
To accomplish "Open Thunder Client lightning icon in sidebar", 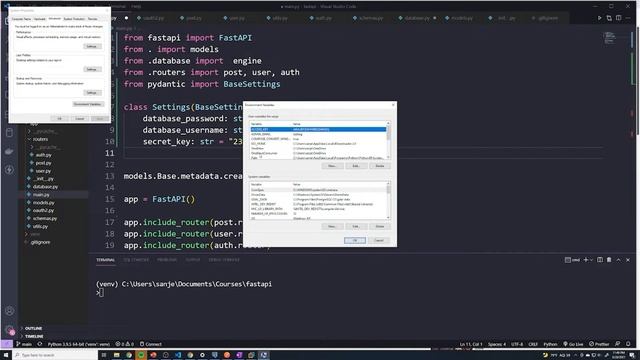I will pos(9,169).
